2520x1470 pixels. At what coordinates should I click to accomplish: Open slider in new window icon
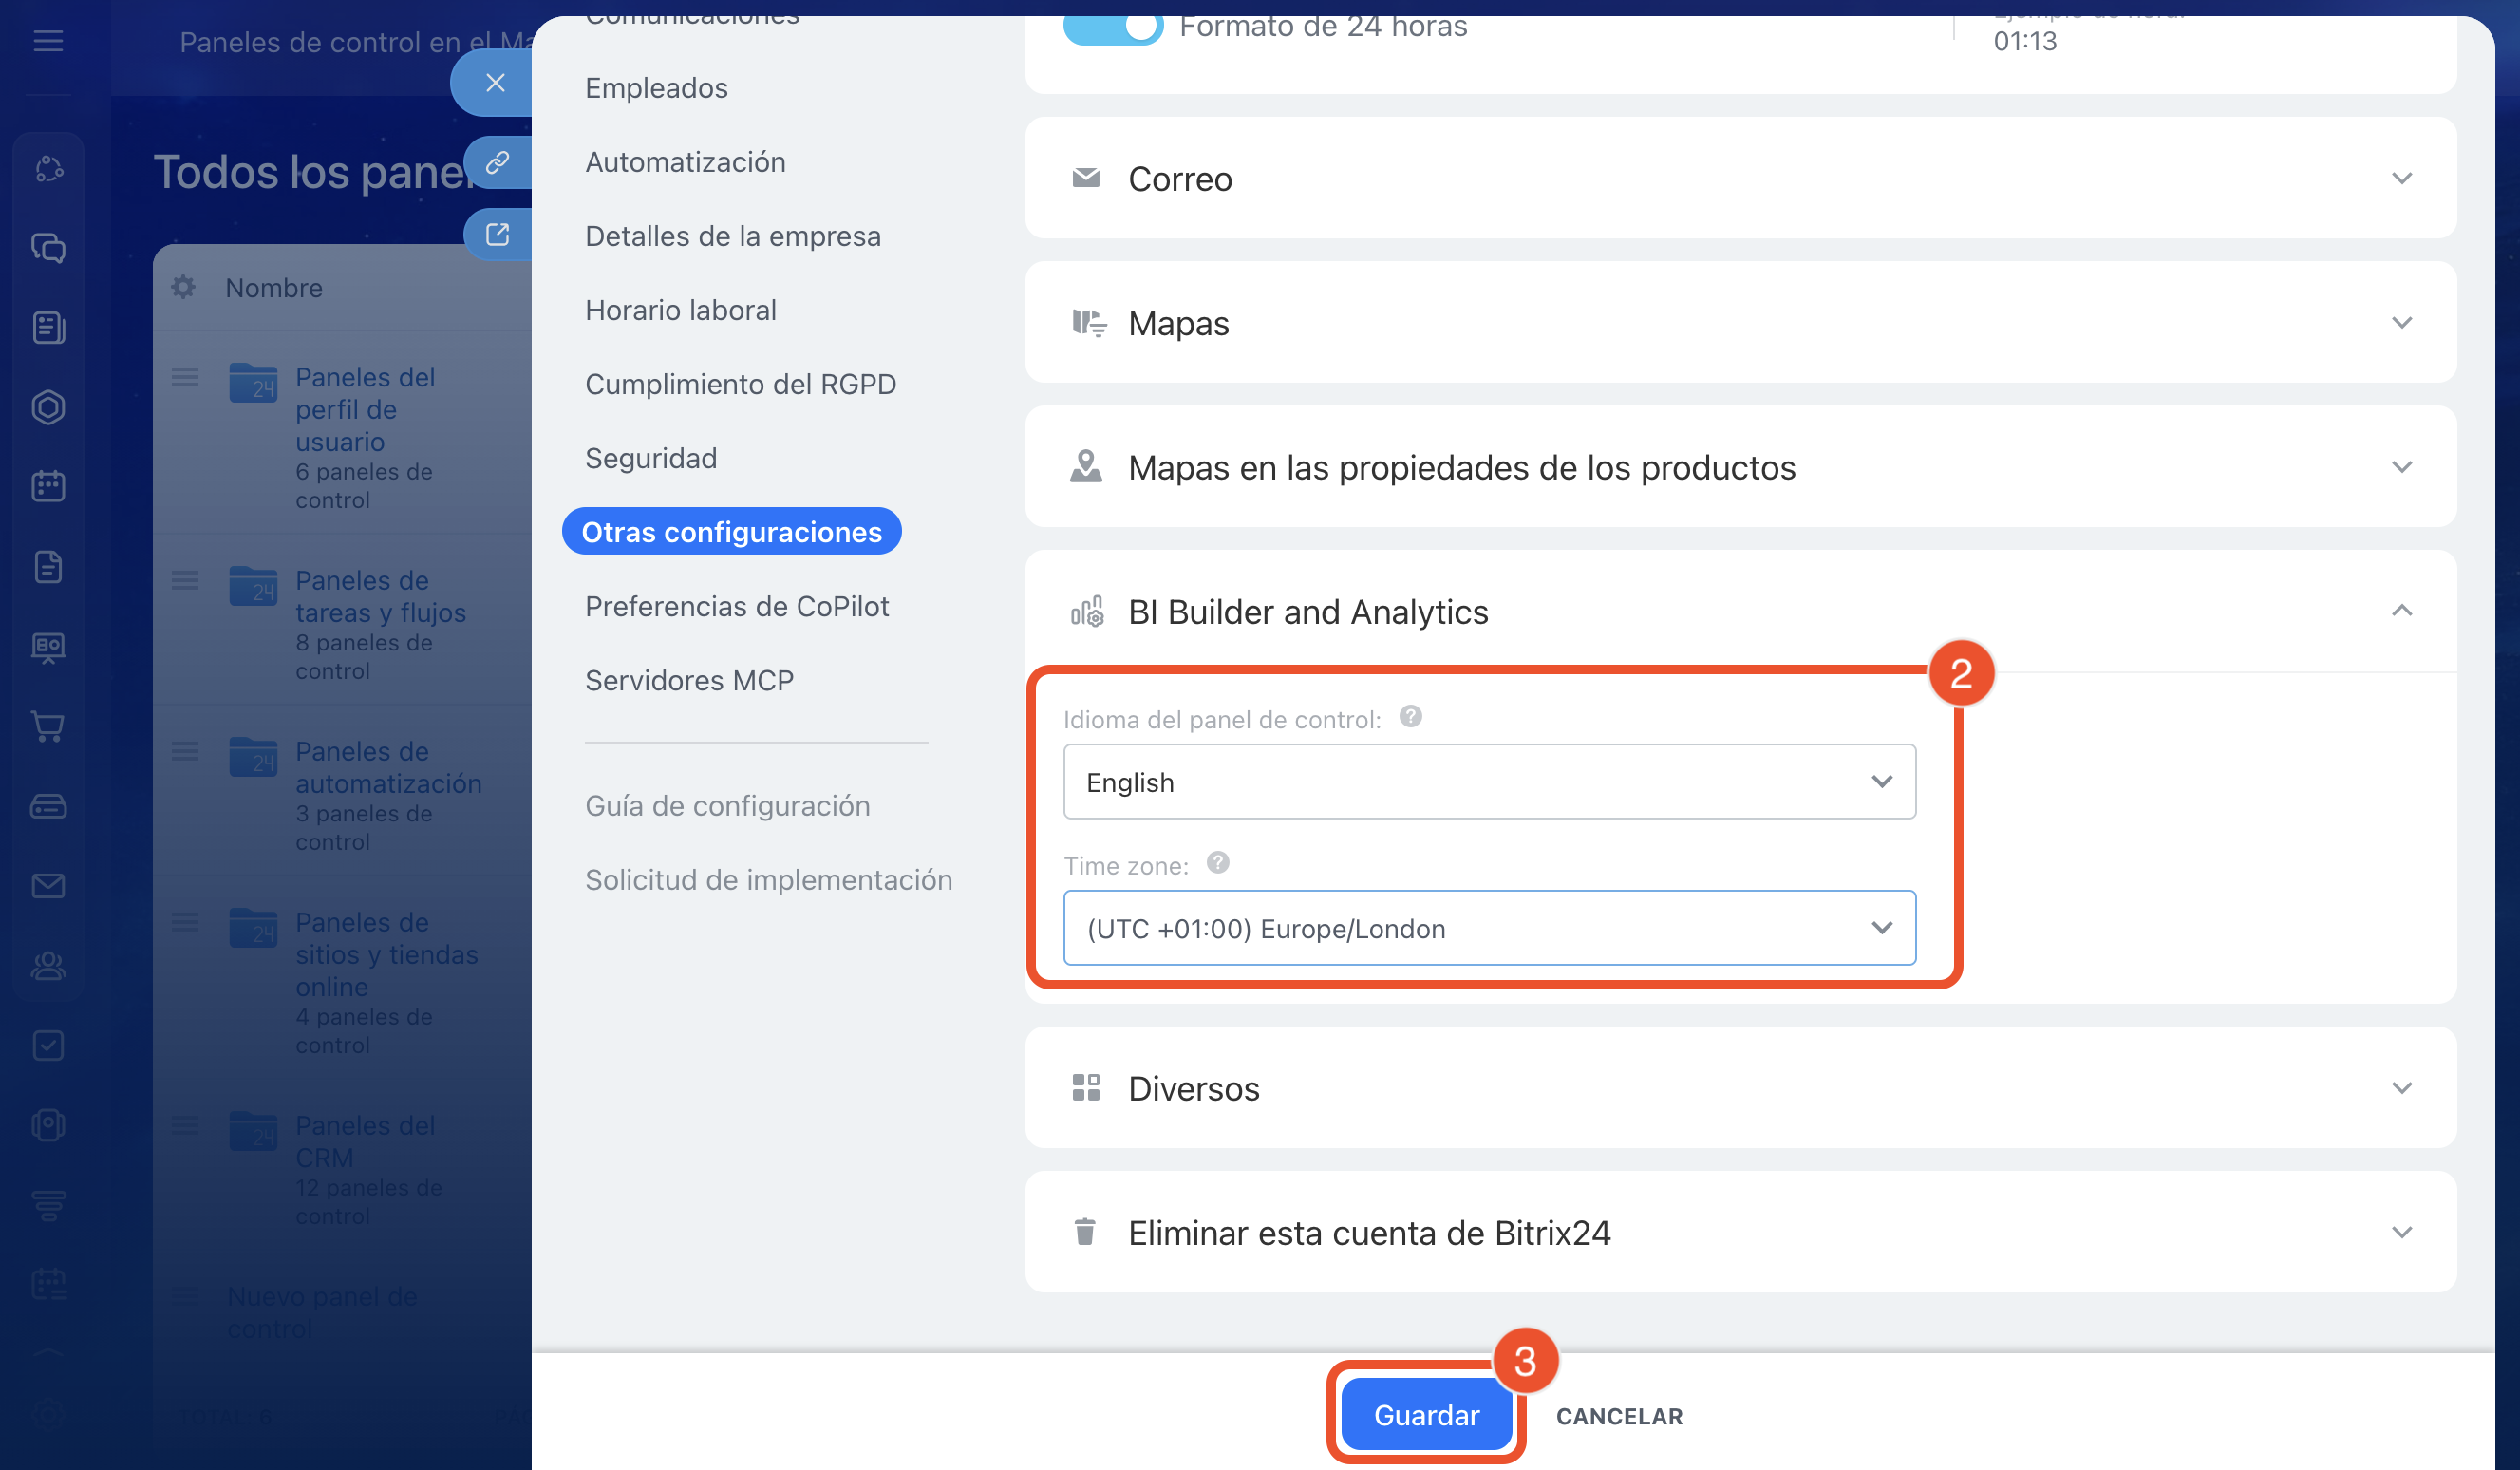click(x=497, y=235)
